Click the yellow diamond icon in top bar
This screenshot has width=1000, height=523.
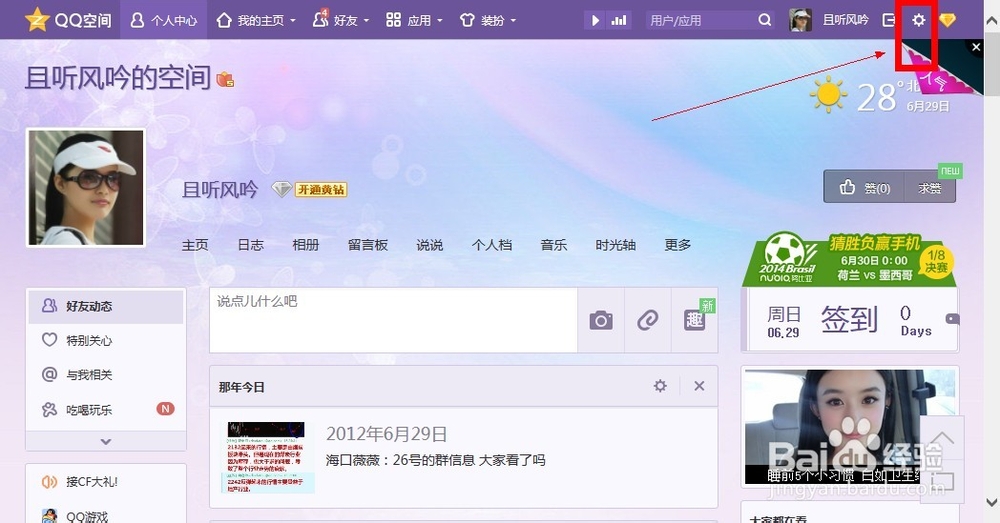[947, 20]
